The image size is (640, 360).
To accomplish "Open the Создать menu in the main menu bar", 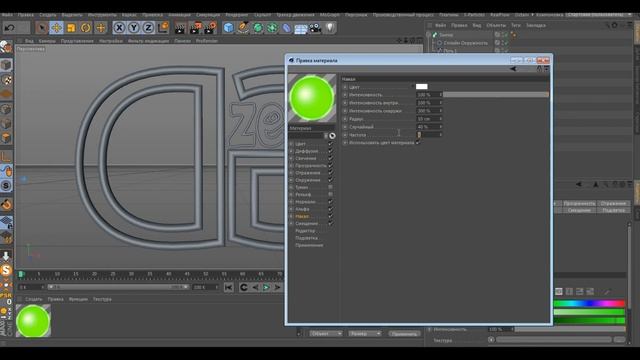I will 48,15.
